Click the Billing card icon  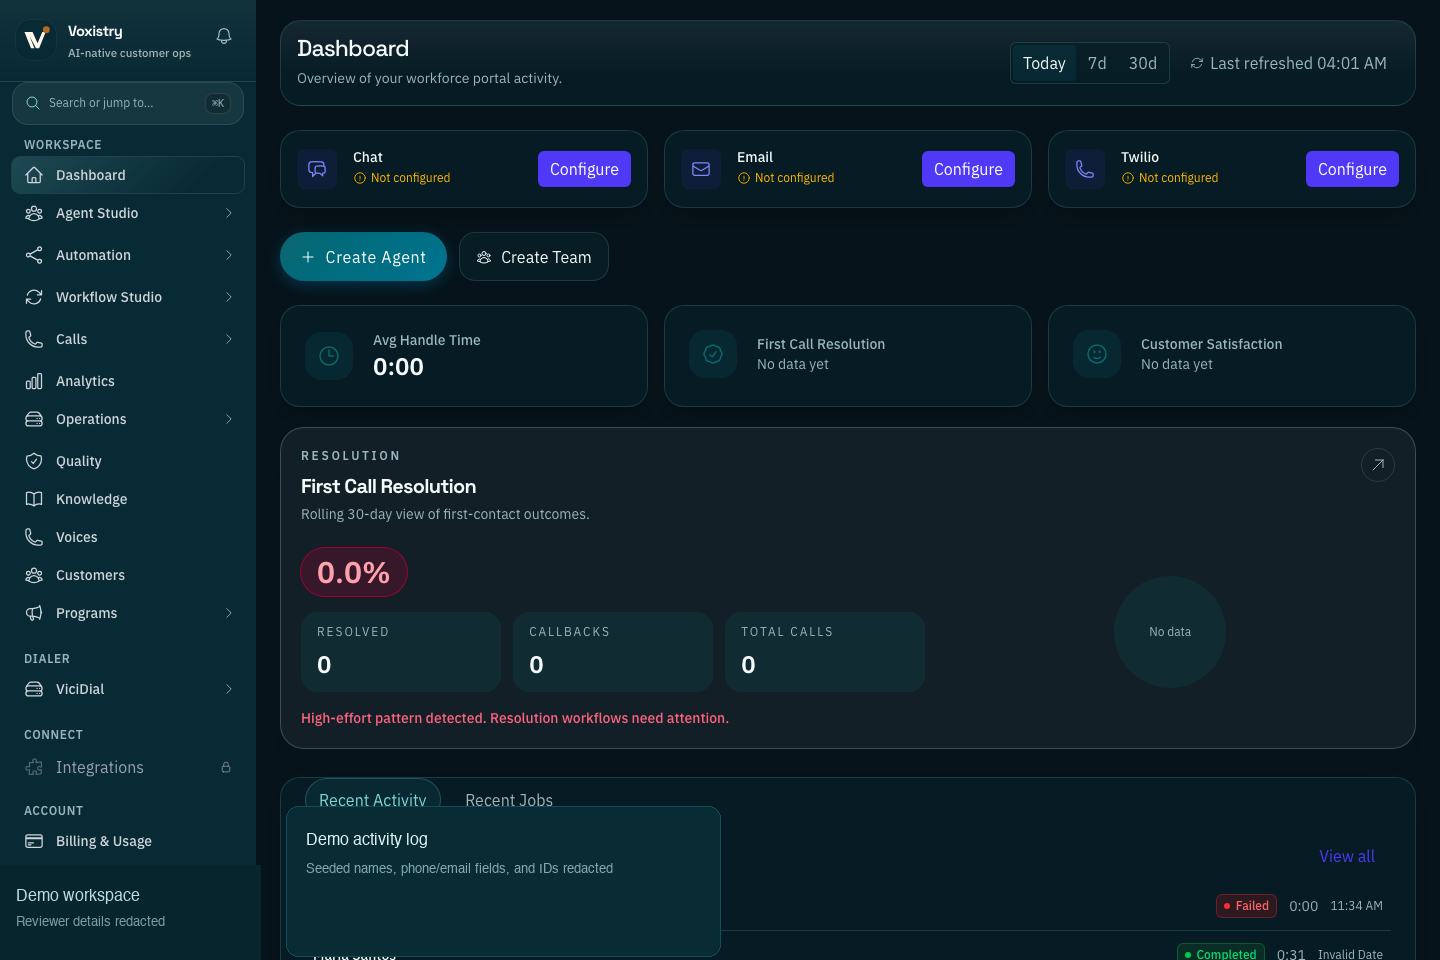click(34, 841)
